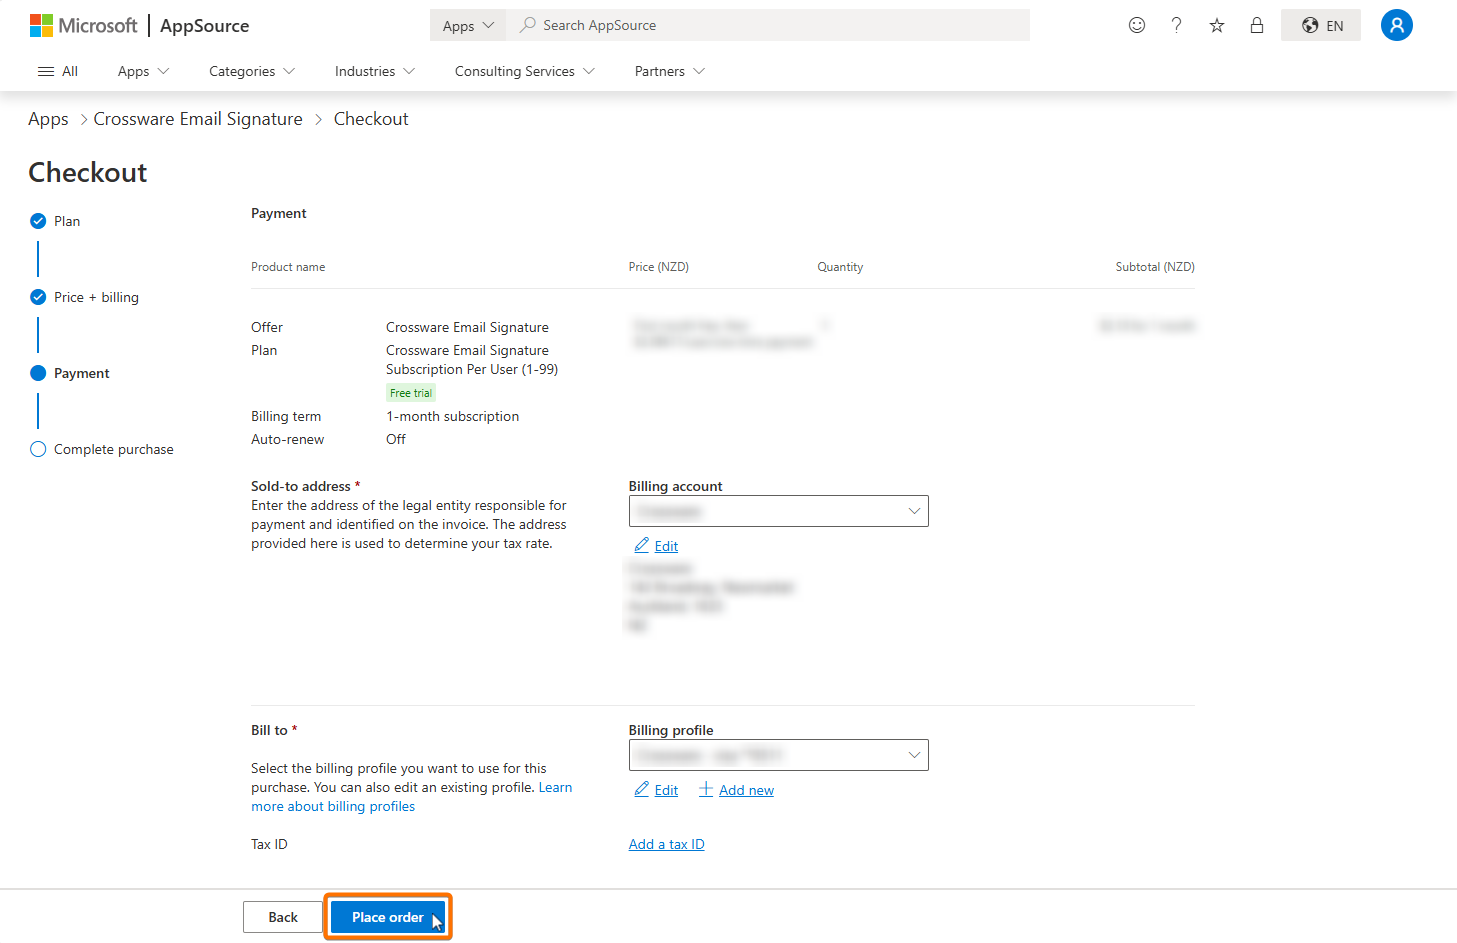
Task: Open the user account avatar
Action: [1396, 25]
